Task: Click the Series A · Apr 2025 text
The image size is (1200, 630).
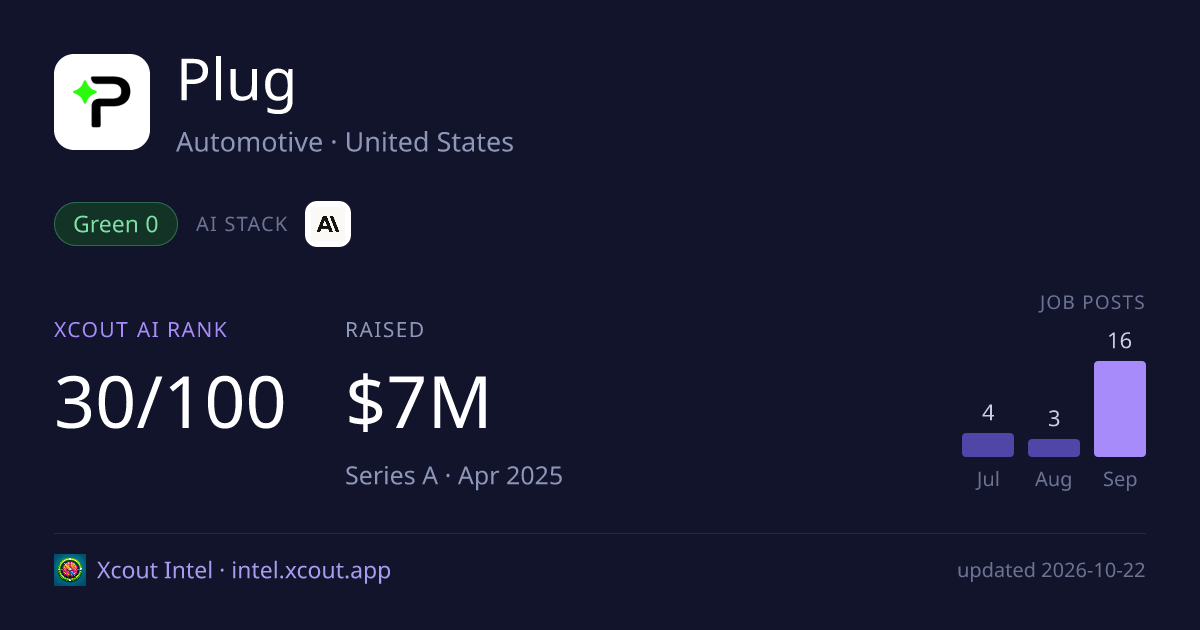Action: coord(454,475)
